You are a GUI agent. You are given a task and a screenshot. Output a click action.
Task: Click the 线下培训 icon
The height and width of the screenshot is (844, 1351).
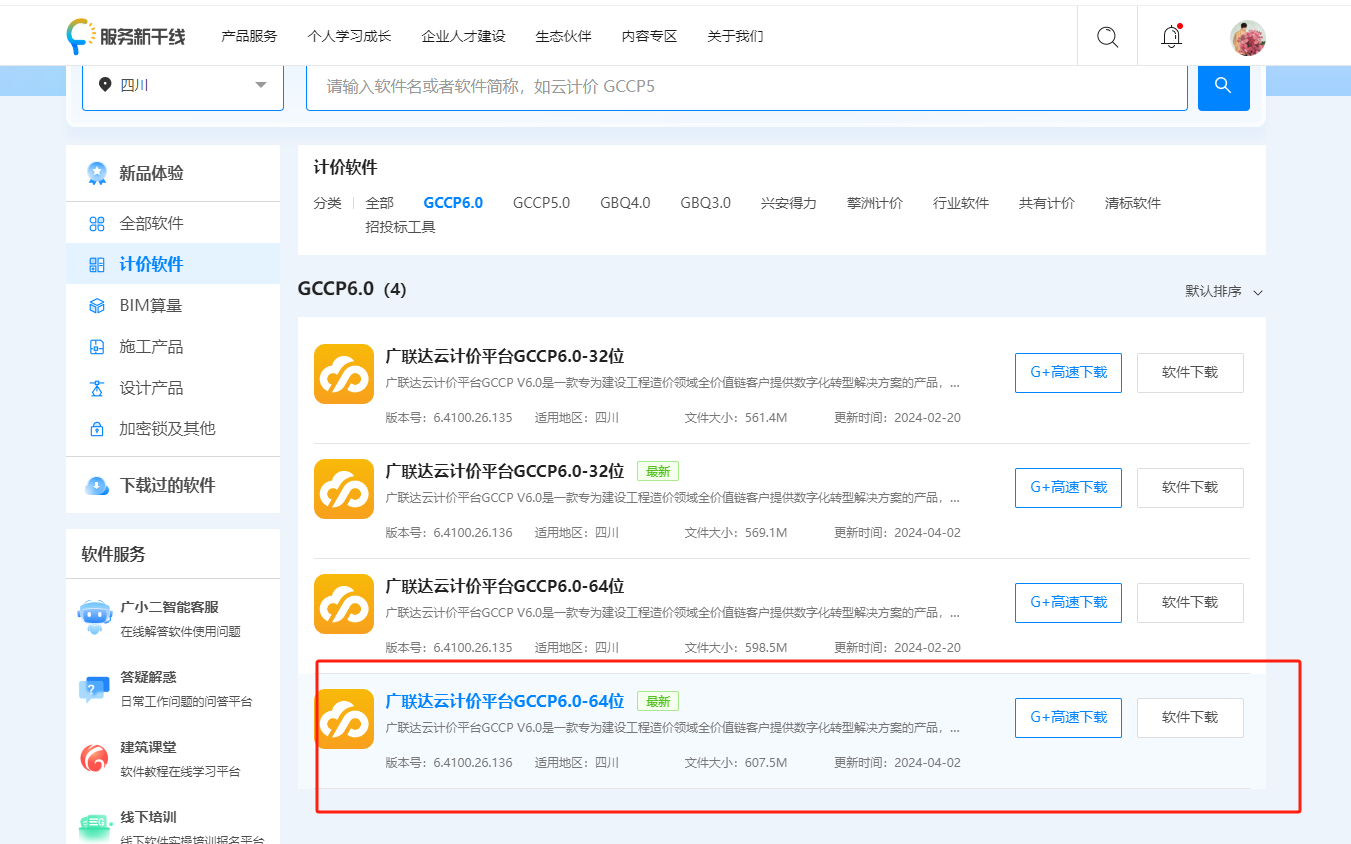point(94,827)
